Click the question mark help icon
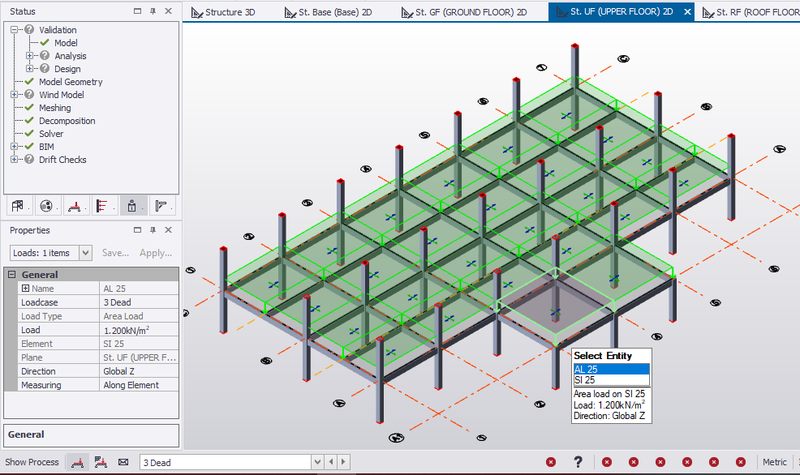Screen dimensions: 800x475 pyautogui.click(x=578, y=462)
